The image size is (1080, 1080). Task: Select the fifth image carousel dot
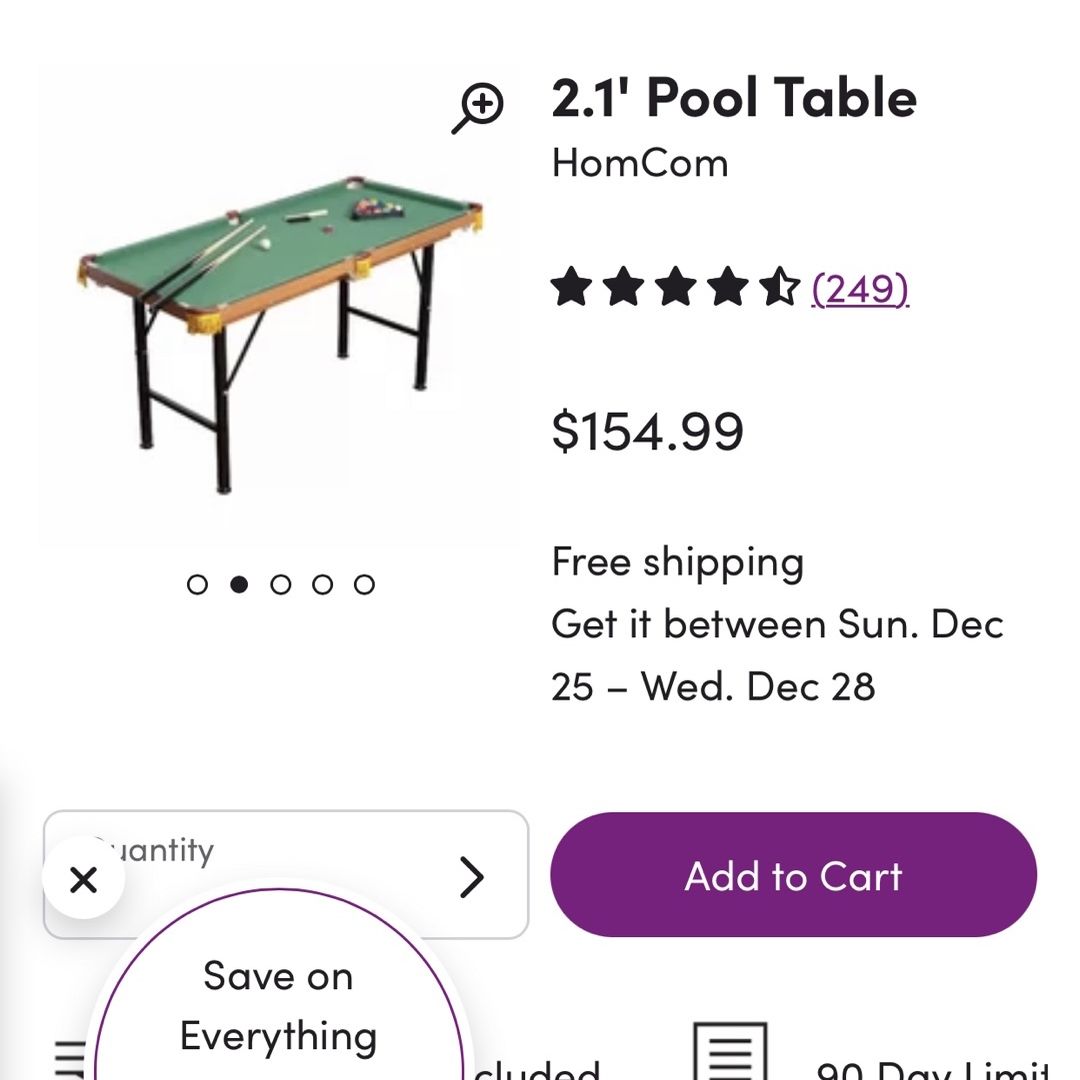364,585
